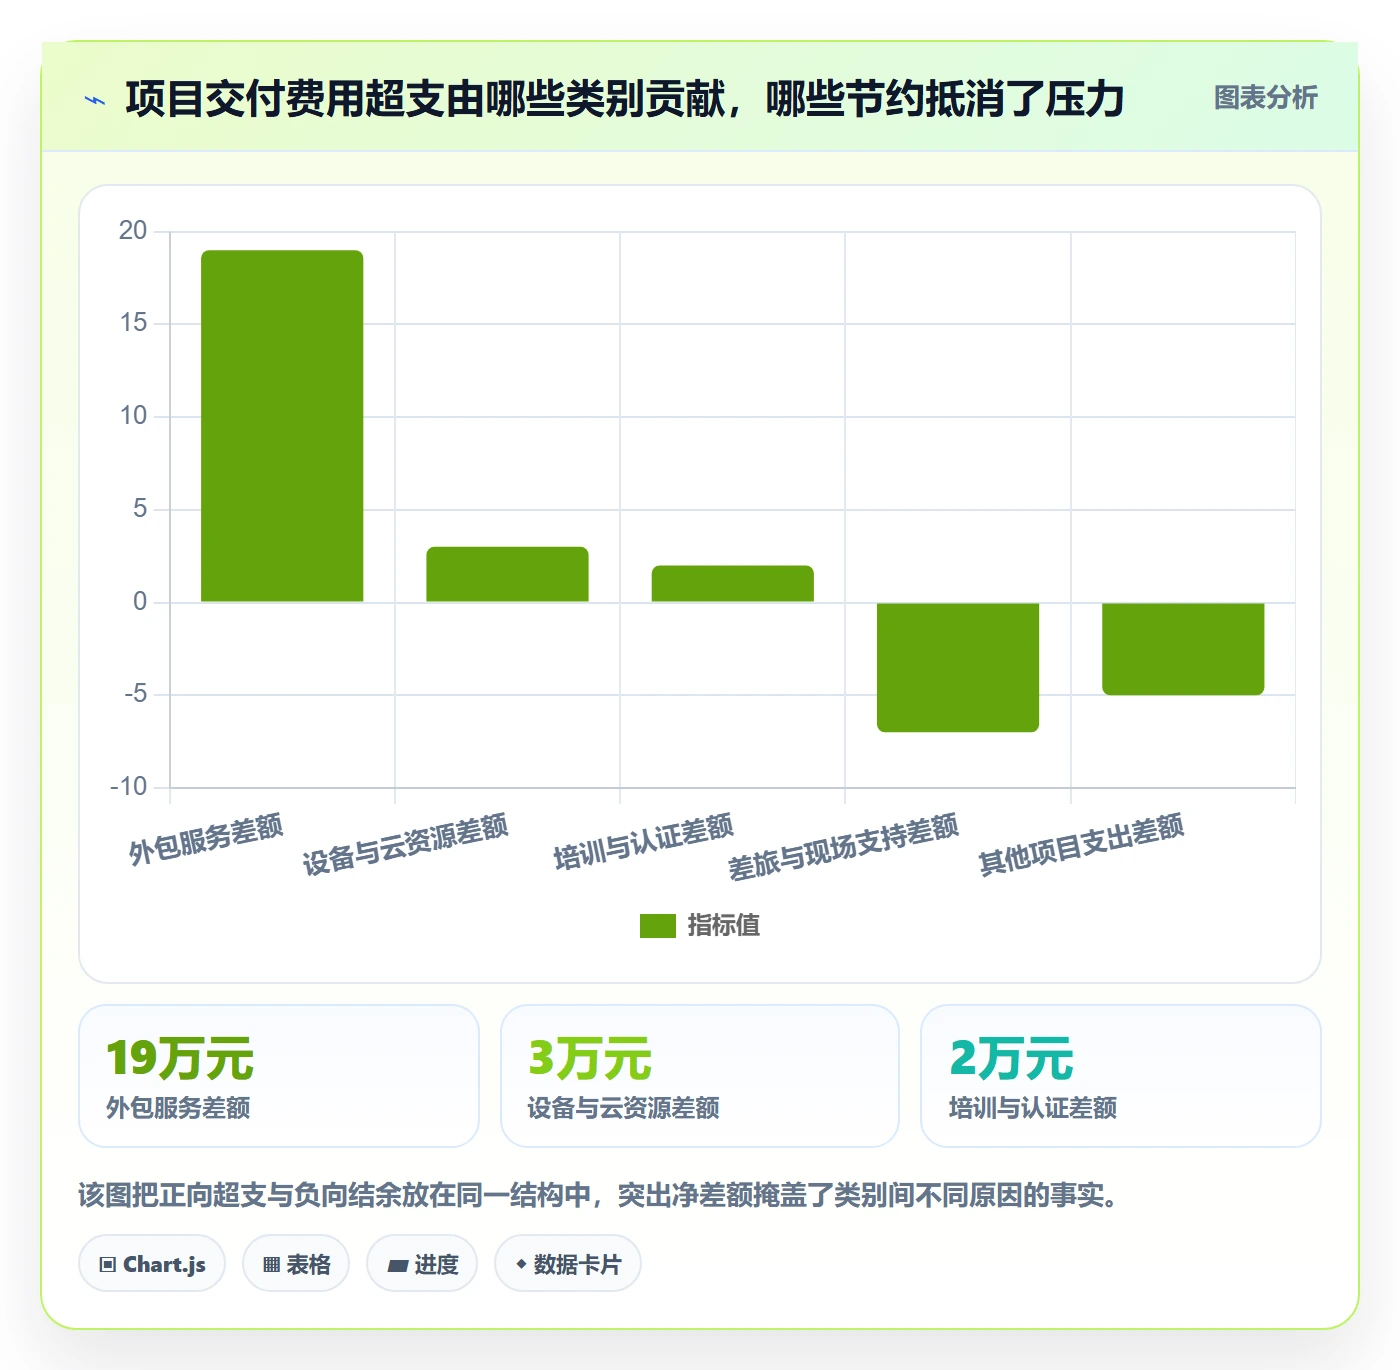Image resolution: width=1400 pixels, height=1370 pixels.
Task: Click the y-axis value 20
Action: tap(133, 231)
